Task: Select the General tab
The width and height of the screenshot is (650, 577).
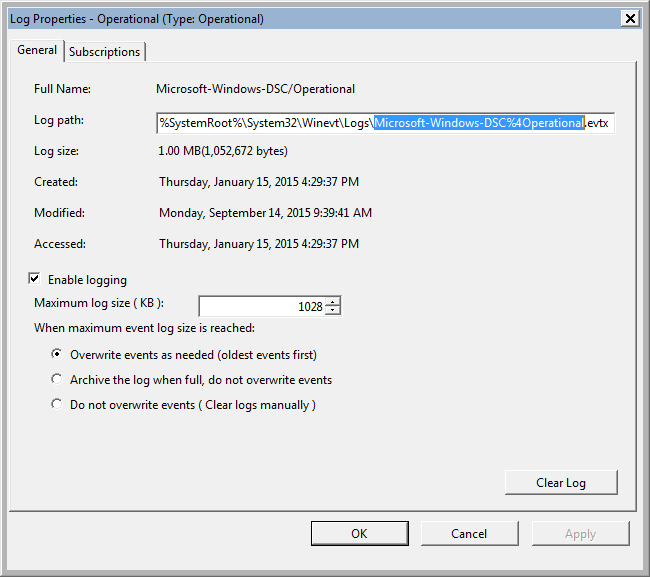Action: point(37,51)
